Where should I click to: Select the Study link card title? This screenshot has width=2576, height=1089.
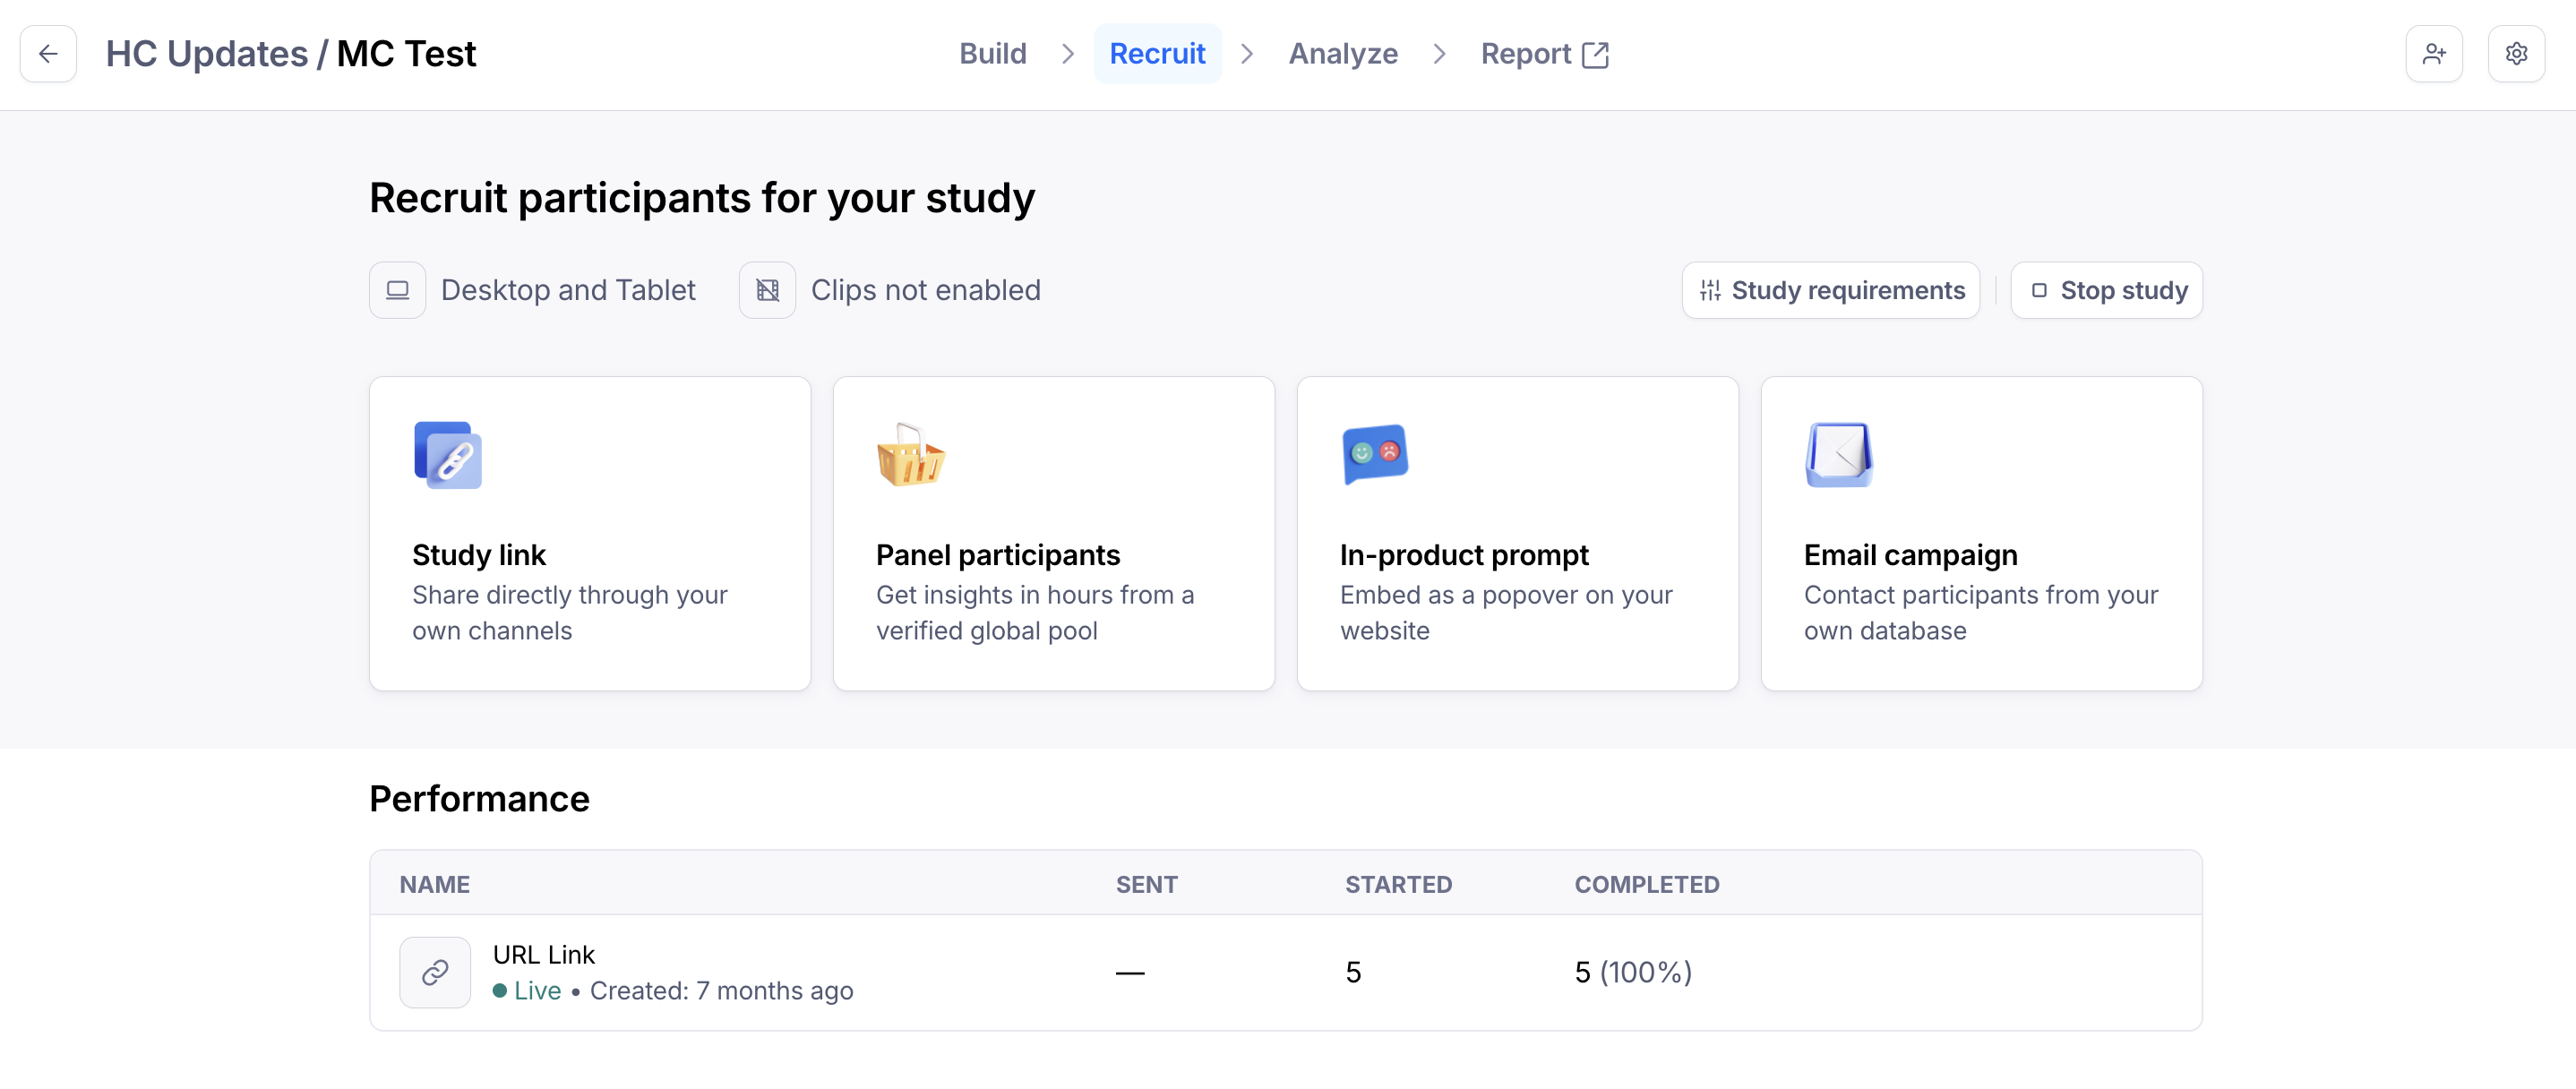click(479, 555)
